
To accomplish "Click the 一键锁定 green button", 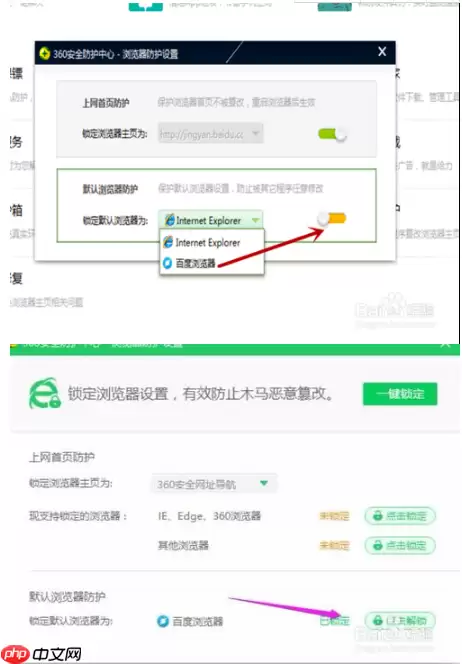I will pos(400,394).
